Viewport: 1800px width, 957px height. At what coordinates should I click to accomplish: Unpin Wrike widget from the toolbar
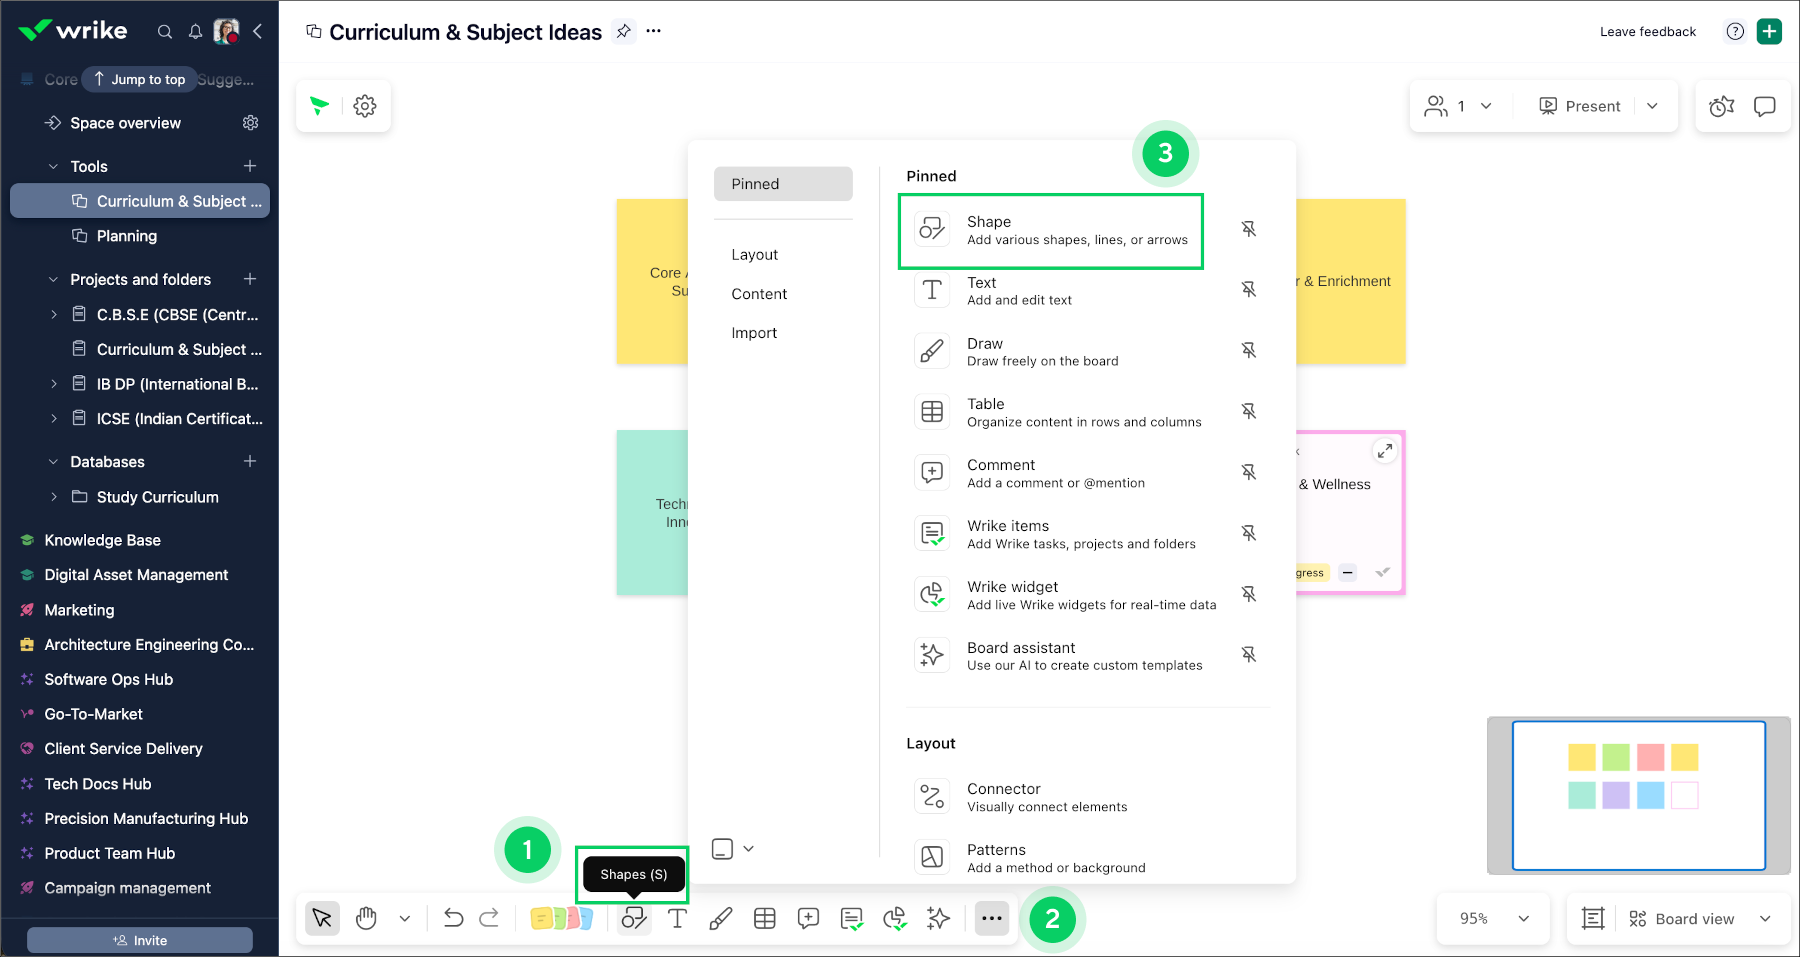pos(1249,594)
